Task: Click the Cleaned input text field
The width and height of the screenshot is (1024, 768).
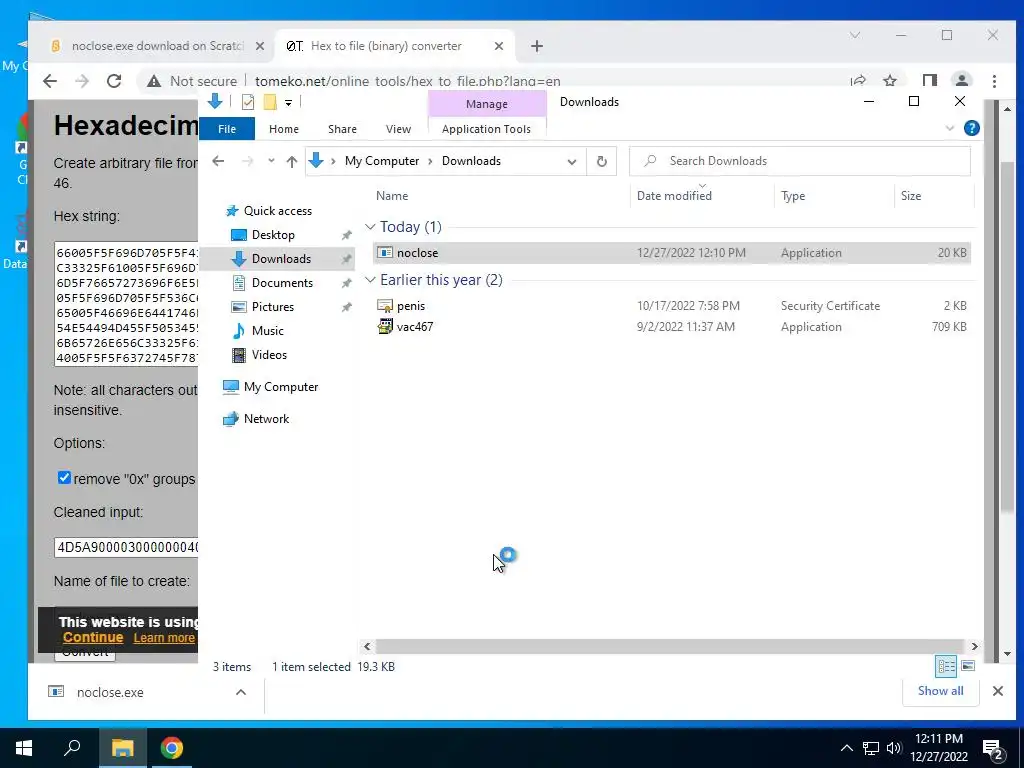Action: coord(127,547)
